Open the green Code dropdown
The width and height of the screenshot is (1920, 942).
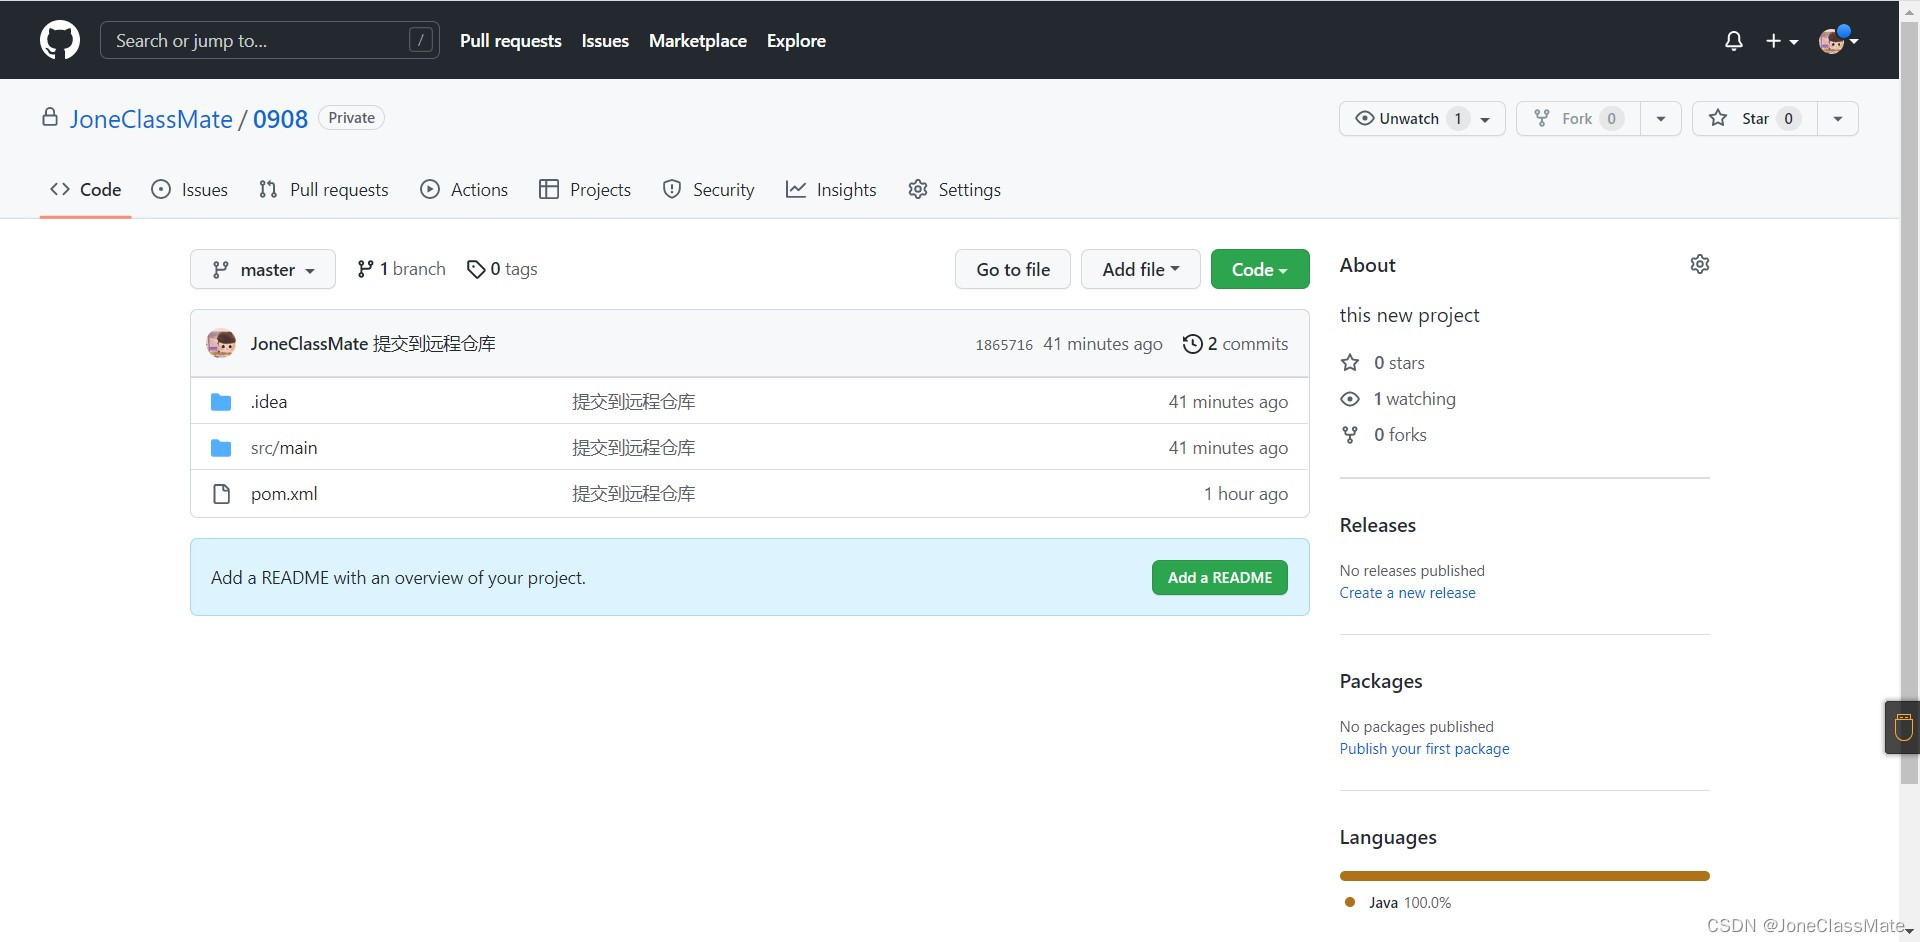(x=1260, y=269)
